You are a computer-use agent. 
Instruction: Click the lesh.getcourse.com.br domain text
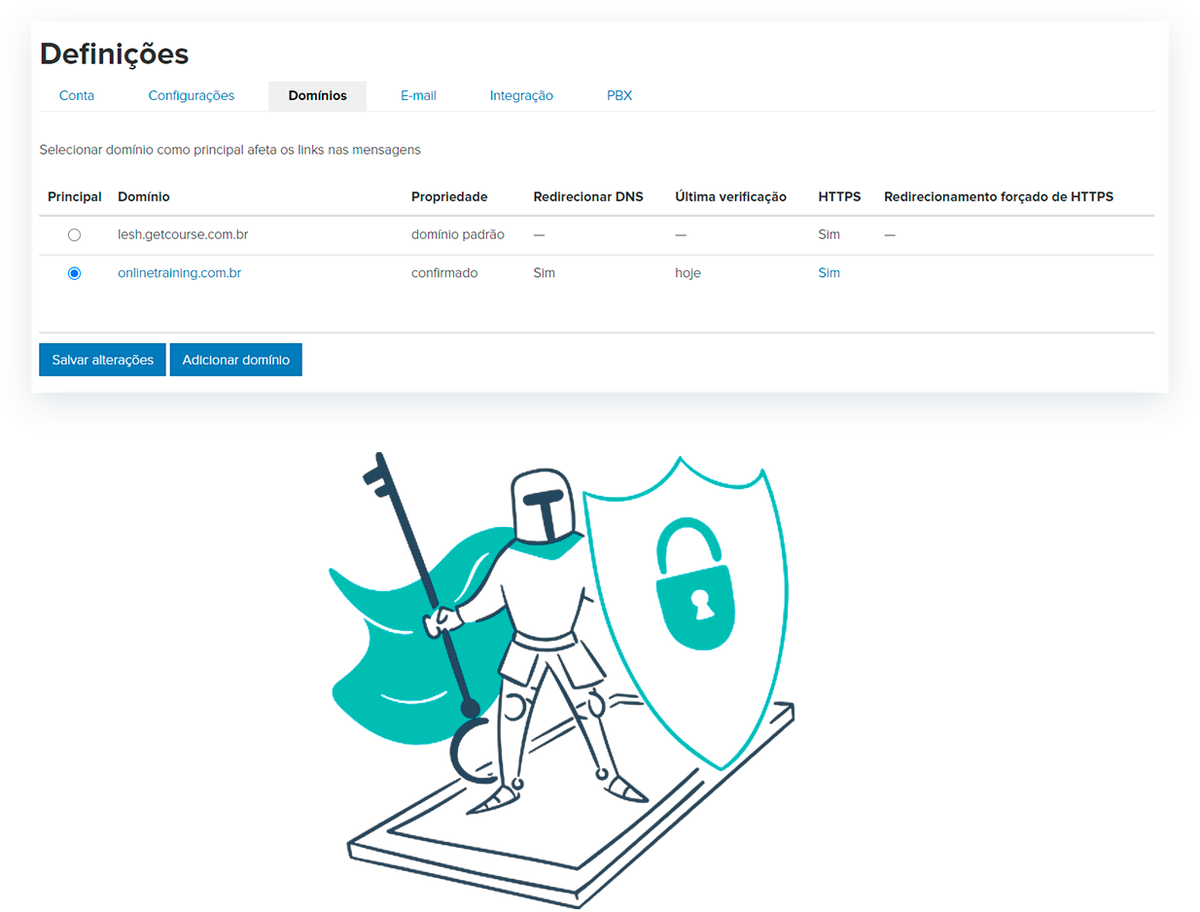click(x=183, y=235)
